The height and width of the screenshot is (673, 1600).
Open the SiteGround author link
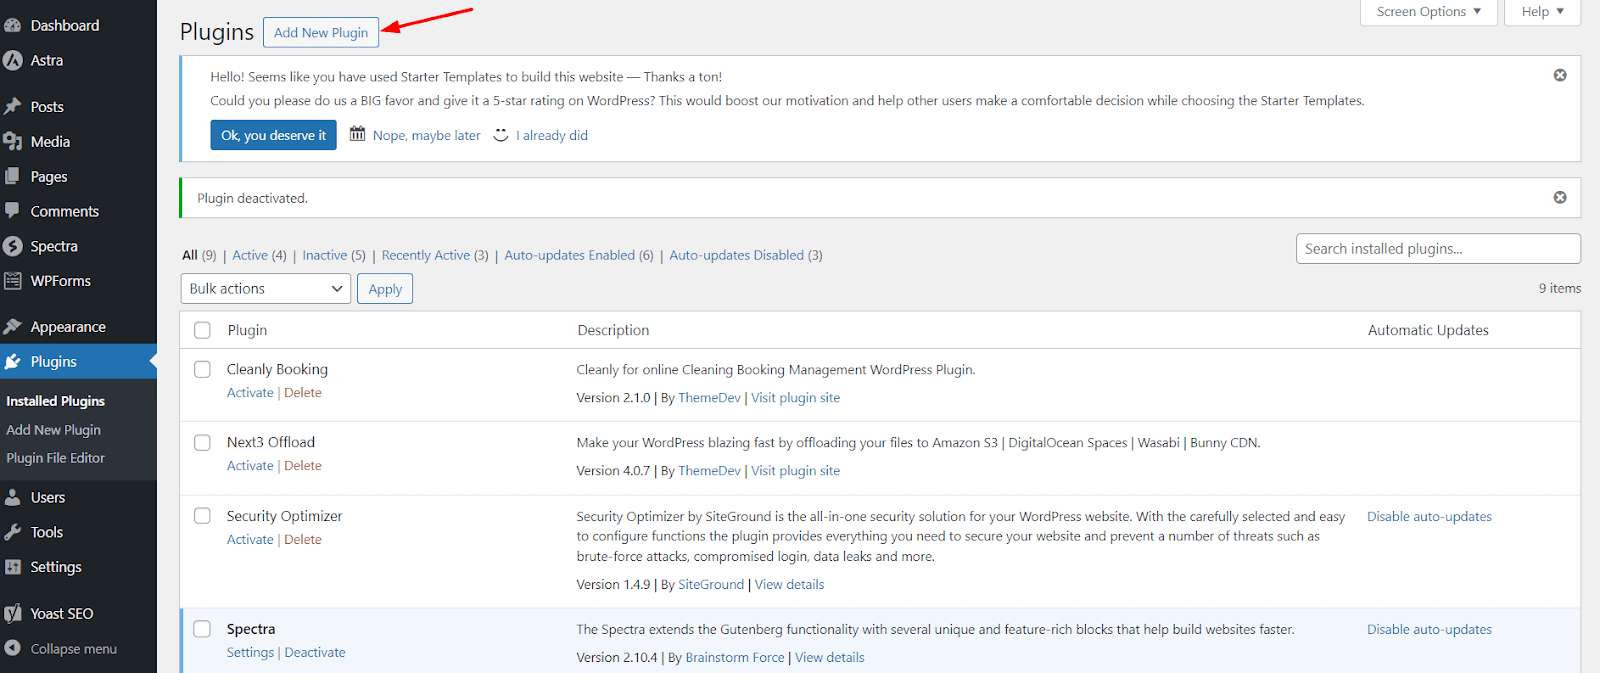(711, 585)
